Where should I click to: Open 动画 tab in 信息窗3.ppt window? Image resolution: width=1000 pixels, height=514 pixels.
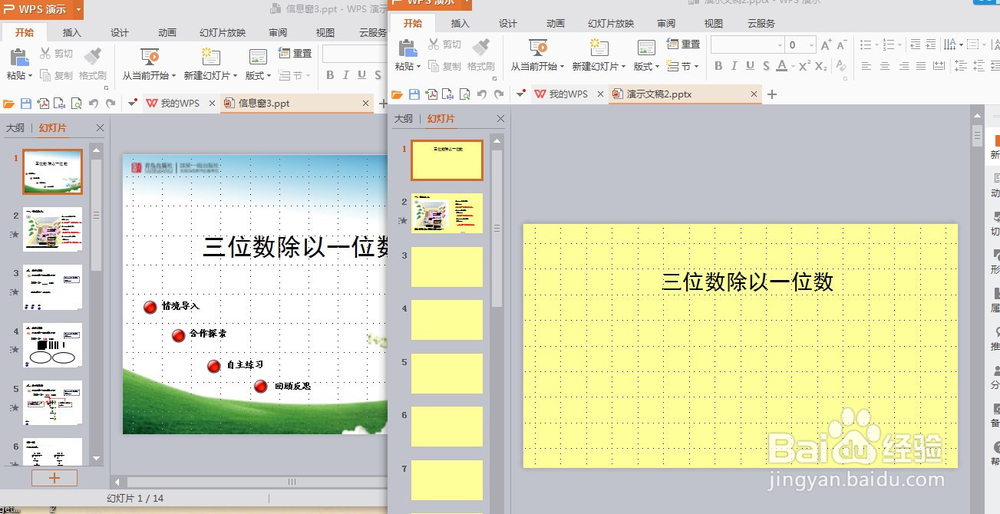167,33
